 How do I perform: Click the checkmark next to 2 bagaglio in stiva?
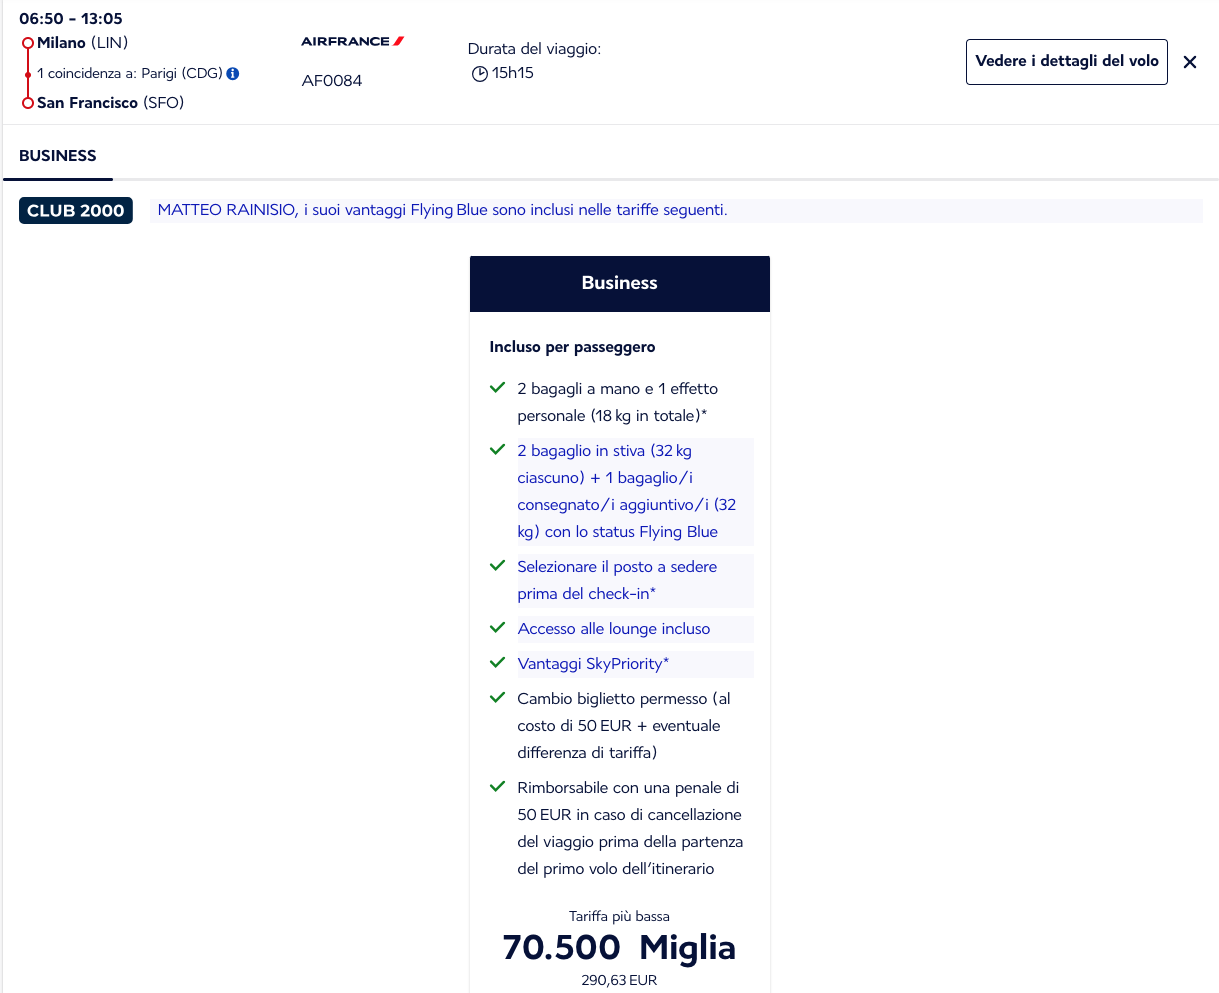(x=497, y=450)
